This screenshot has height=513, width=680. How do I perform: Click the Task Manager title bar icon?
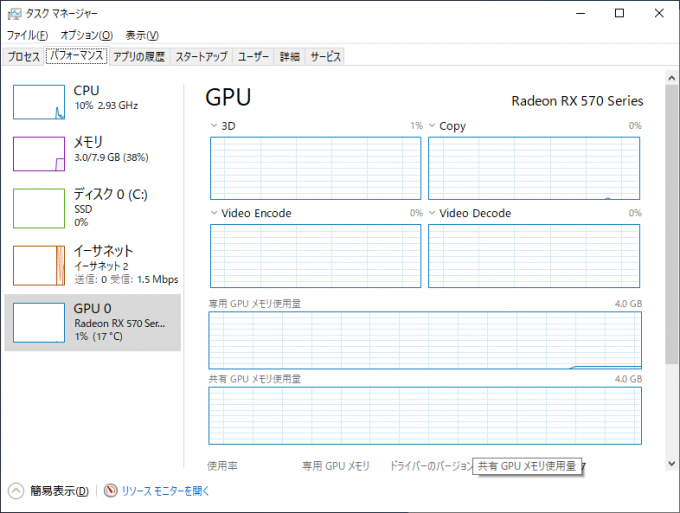(14, 14)
